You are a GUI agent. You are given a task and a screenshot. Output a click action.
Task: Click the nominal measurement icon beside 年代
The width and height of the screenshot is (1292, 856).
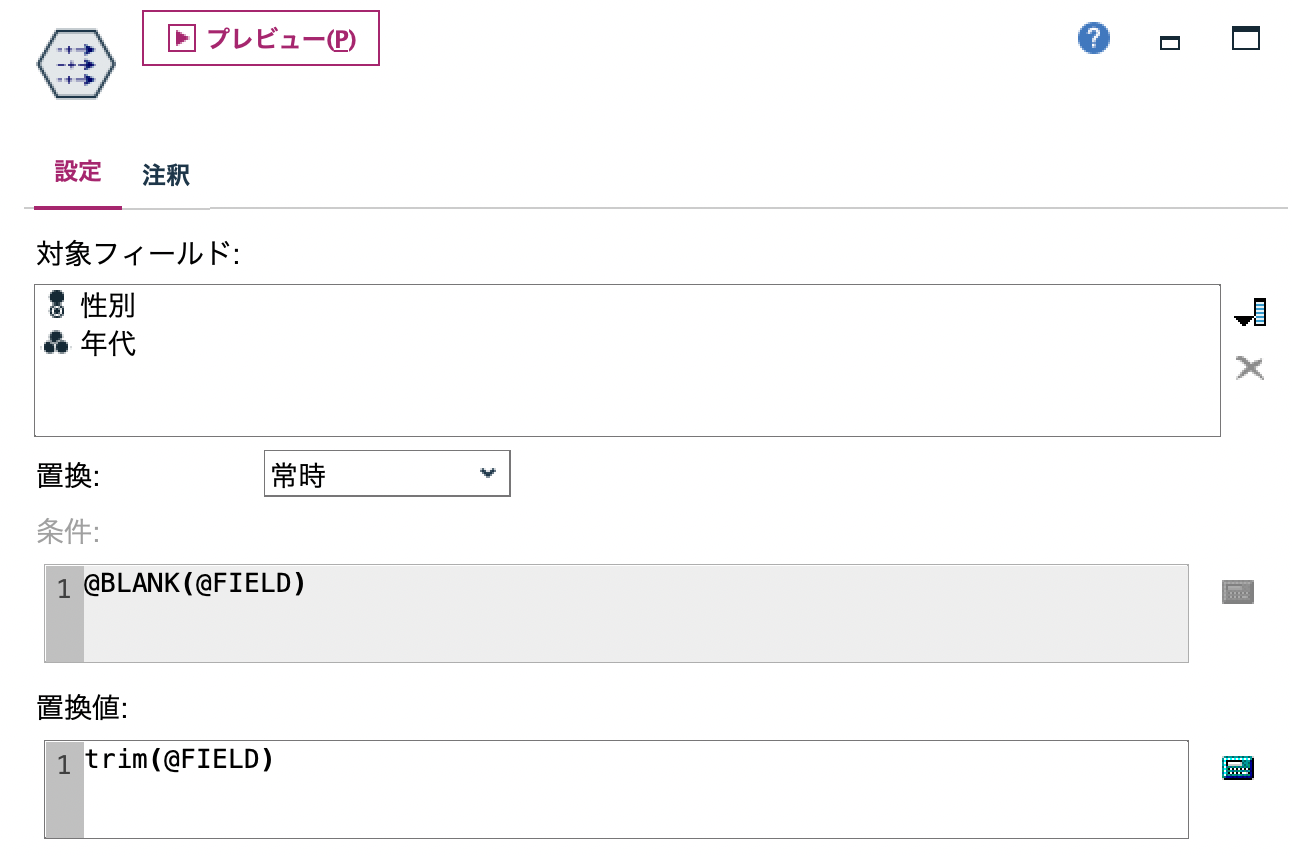pos(57,343)
